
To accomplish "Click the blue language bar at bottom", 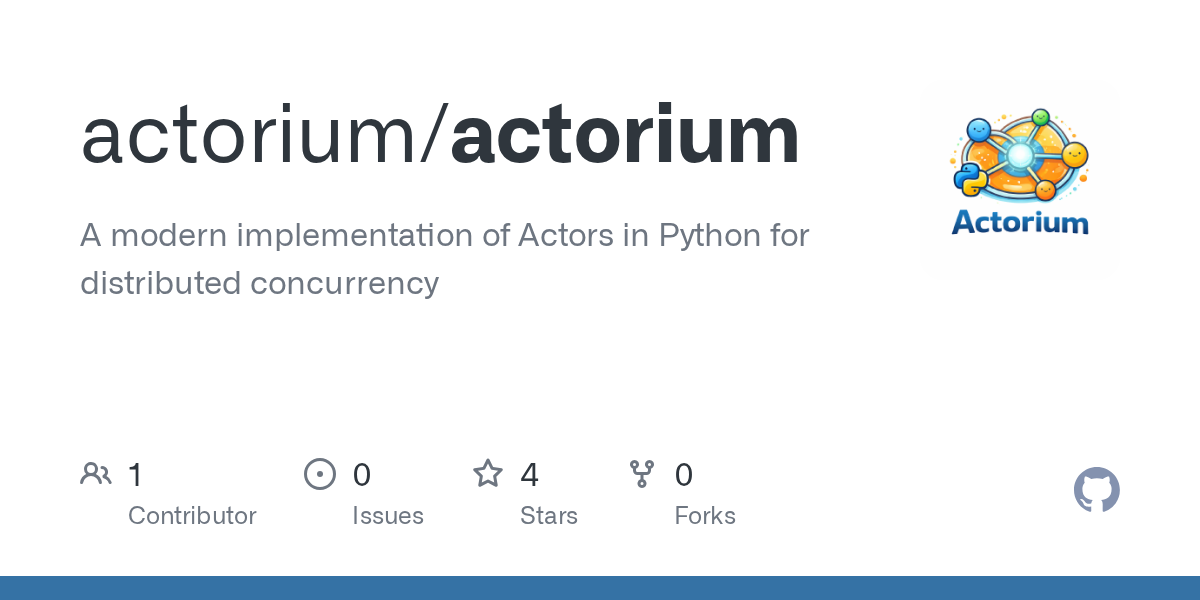I will tap(600, 588).
